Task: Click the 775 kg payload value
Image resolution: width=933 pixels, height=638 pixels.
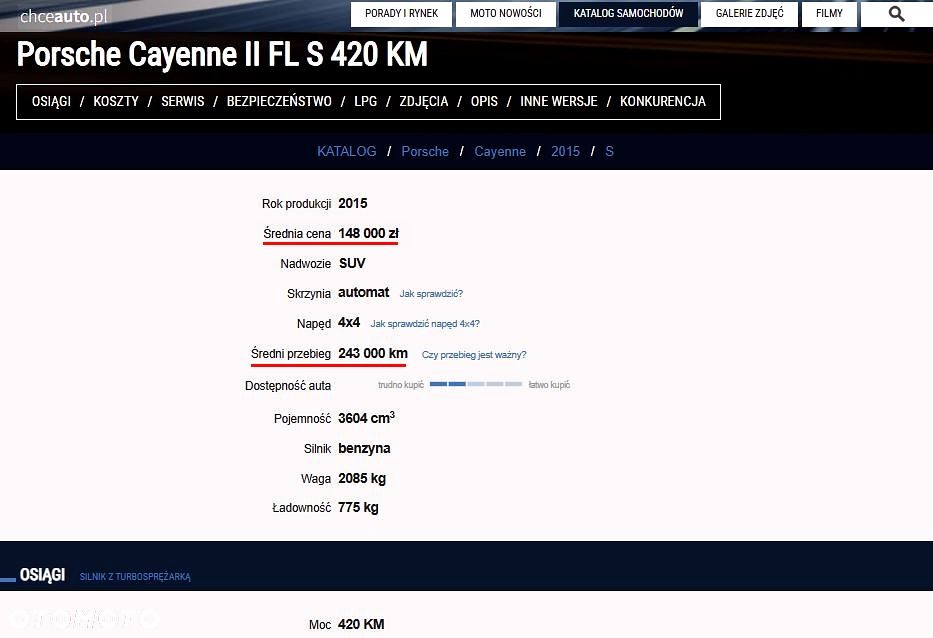Action: point(358,508)
